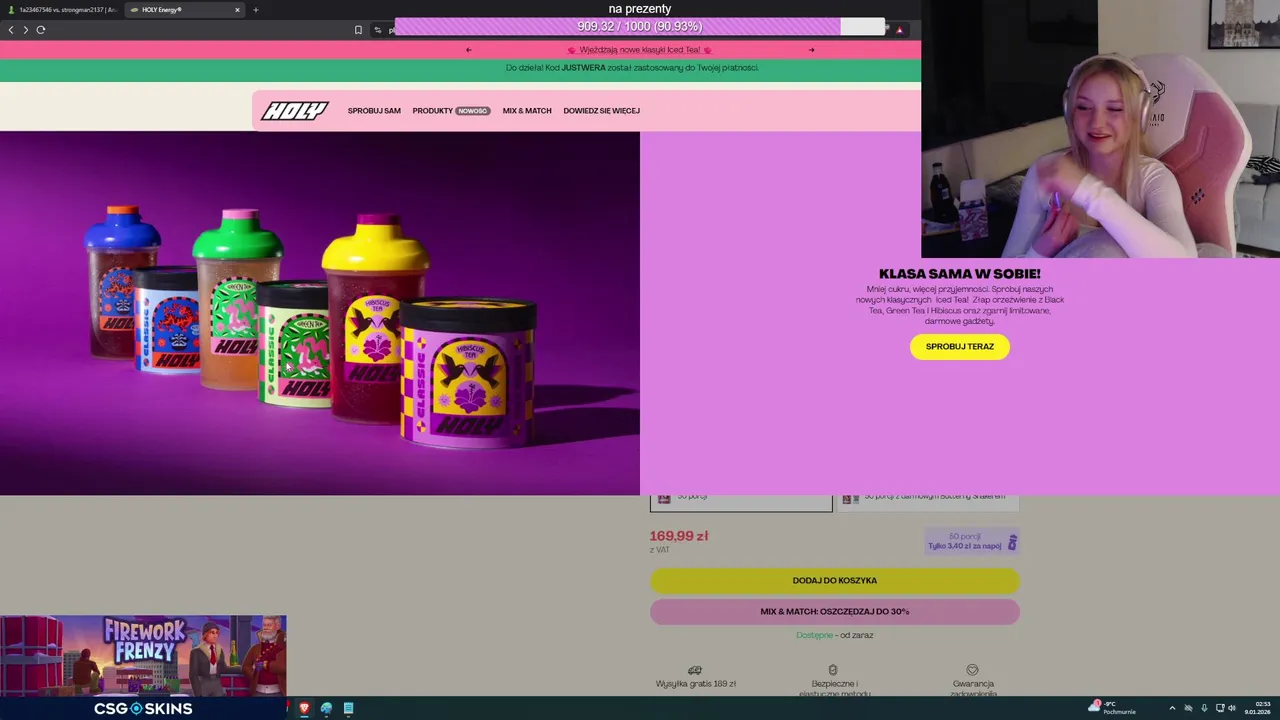The height and width of the screenshot is (720, 1280).
Task: Click the Brave shields icon in address bar
Action: [x=899, y=30]
